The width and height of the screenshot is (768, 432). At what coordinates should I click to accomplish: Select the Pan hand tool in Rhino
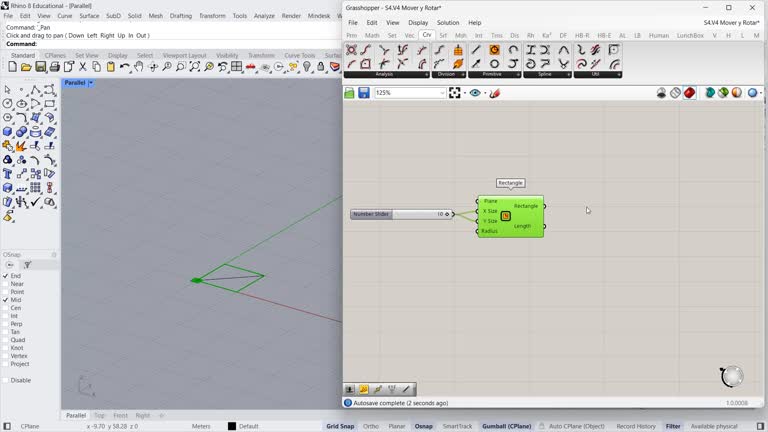coord(139,67)
